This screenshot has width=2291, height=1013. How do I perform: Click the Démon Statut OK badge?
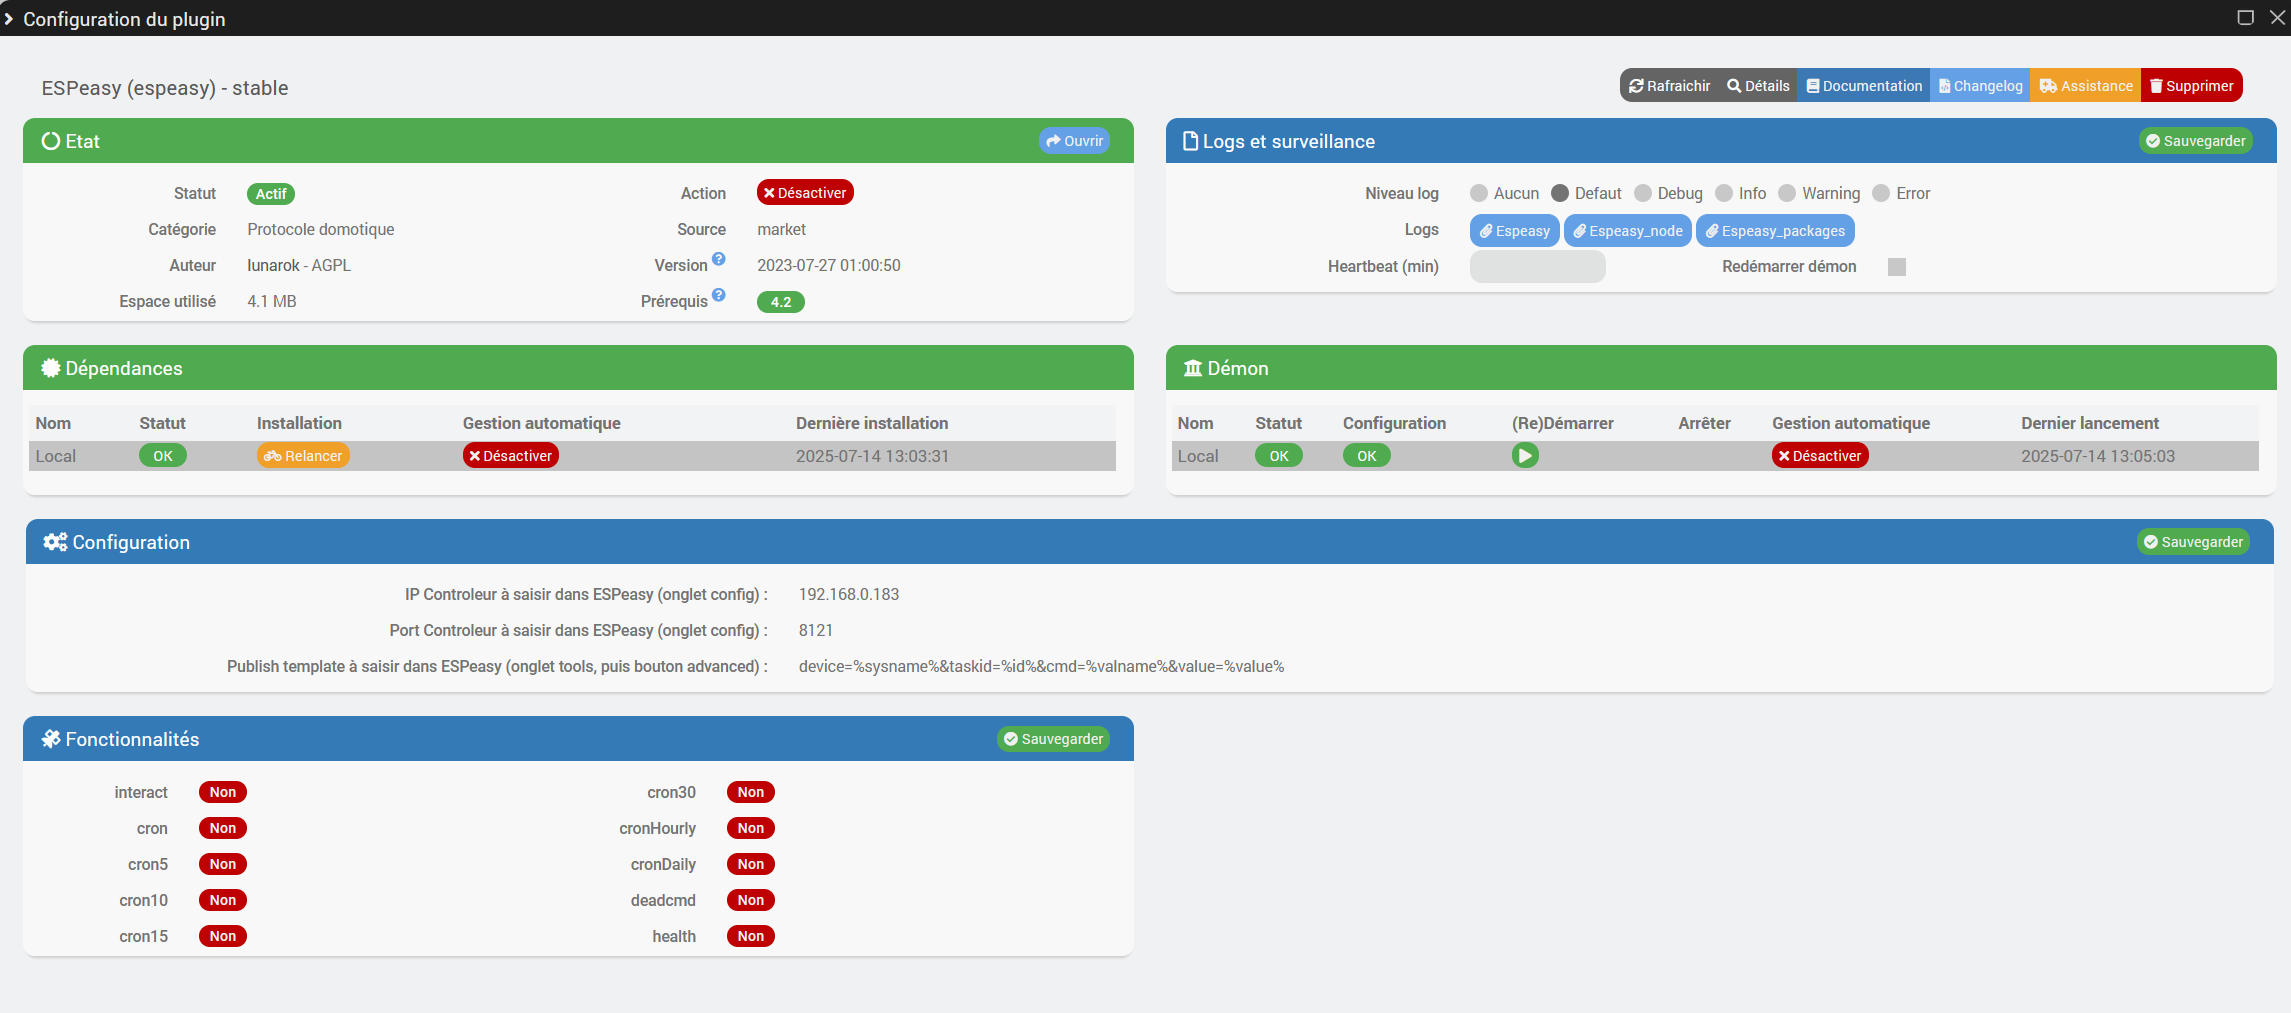pos(1279,456)
